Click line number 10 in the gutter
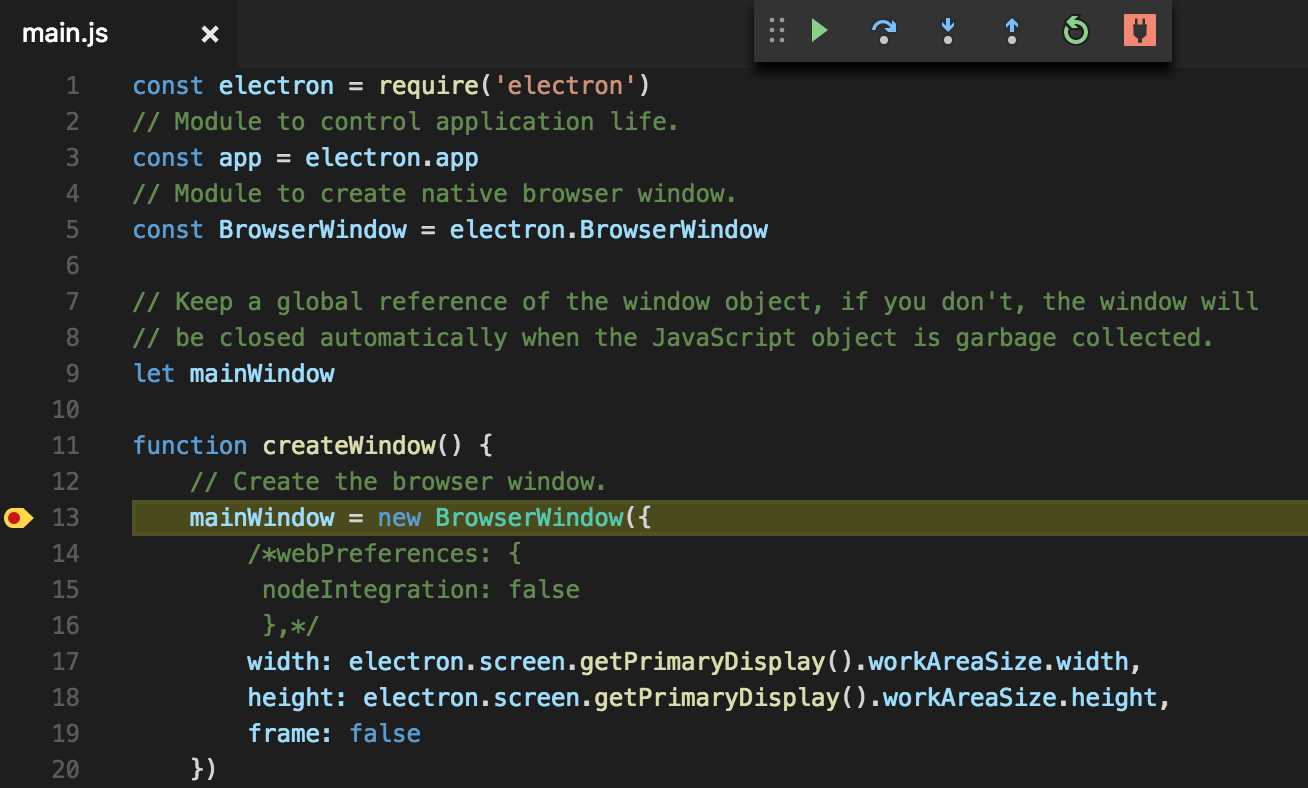The image size is (1308, 788). (x=65, y=410)
